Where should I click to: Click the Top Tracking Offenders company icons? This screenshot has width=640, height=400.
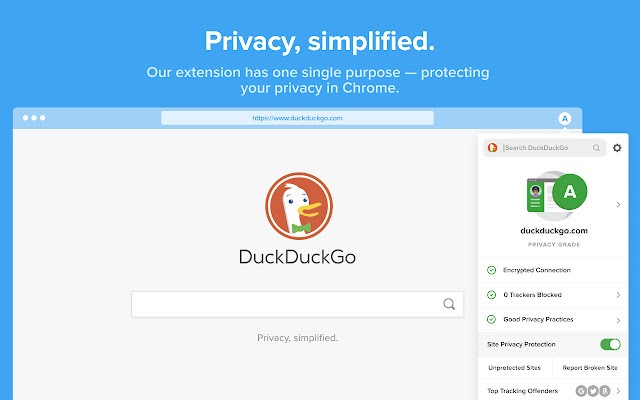[x=593, y=391]
